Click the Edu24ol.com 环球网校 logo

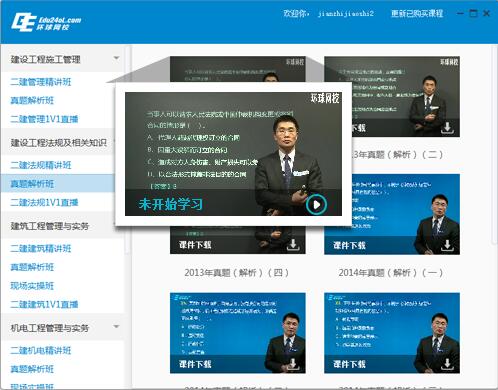coord(46,22)
